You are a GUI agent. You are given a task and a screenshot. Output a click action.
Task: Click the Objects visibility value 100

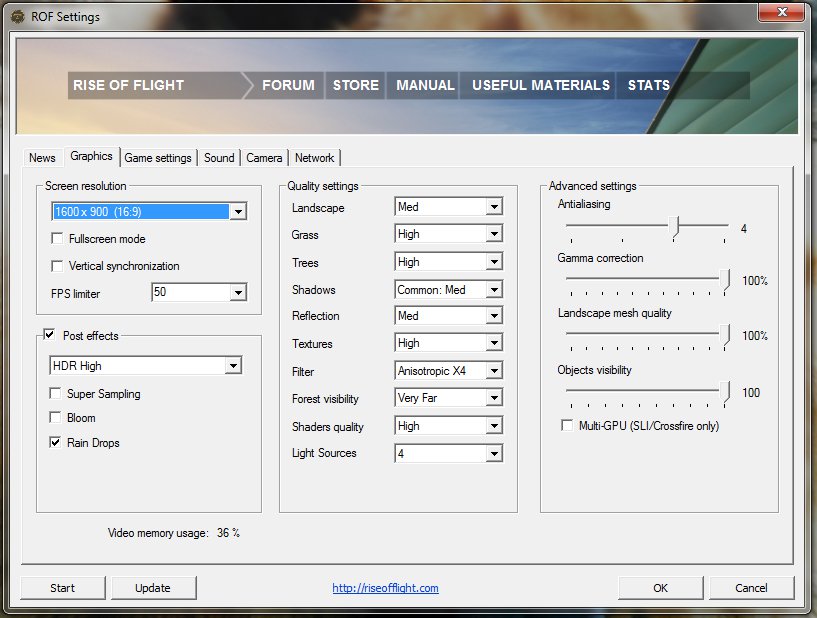pyautogui.click(x=751, y=392)
